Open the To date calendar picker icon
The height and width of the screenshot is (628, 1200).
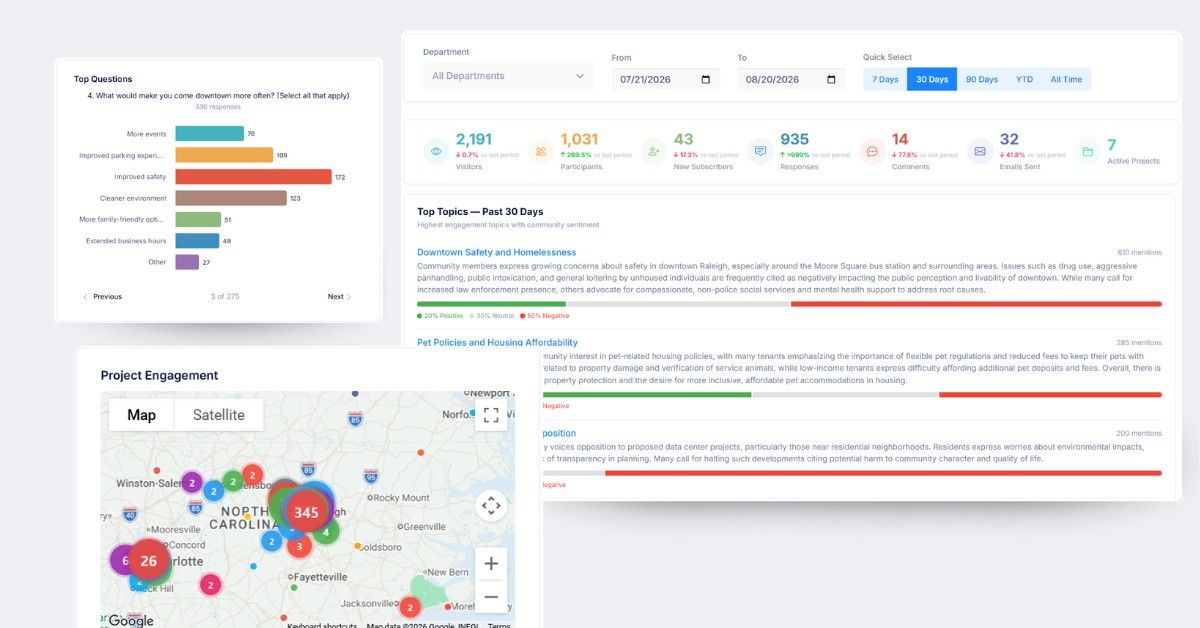[831, 80]
